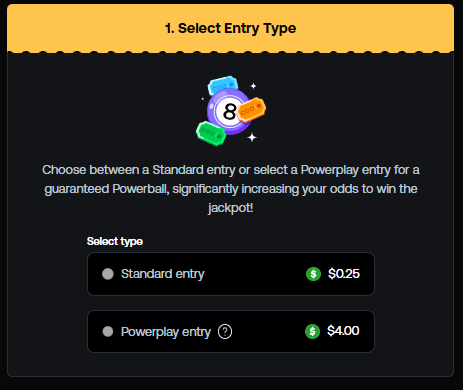
Task: Click the Standard vs Powerplay description paragraph
Action: tap(231, 189)
